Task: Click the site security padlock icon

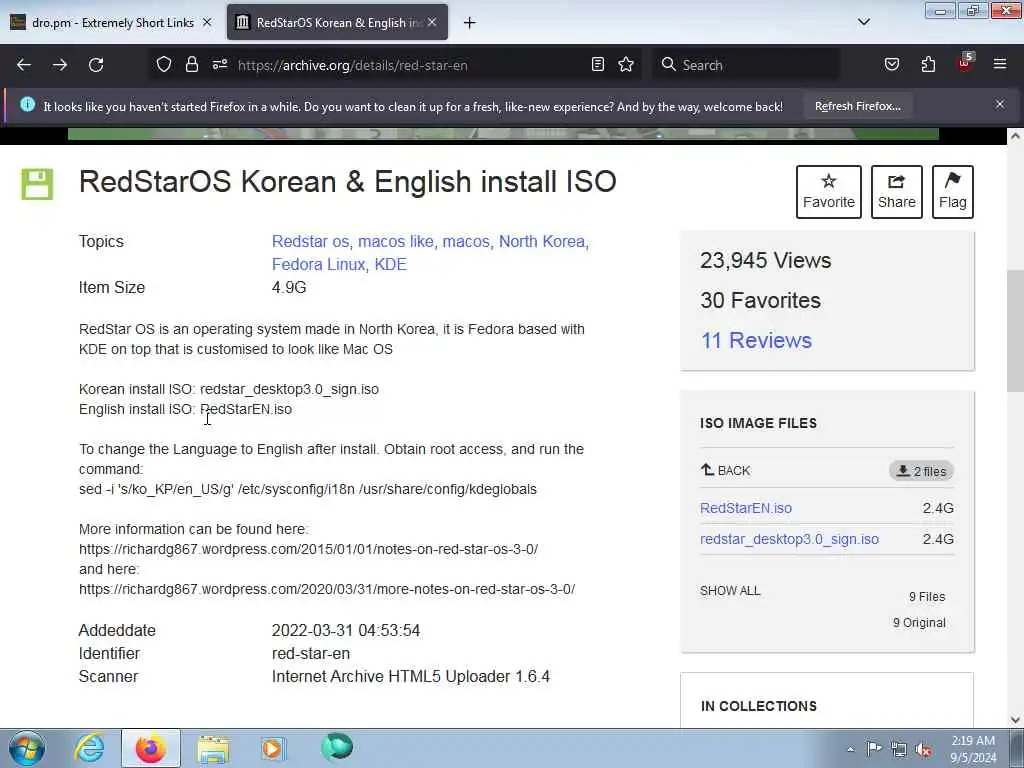Action: point(191,65)
